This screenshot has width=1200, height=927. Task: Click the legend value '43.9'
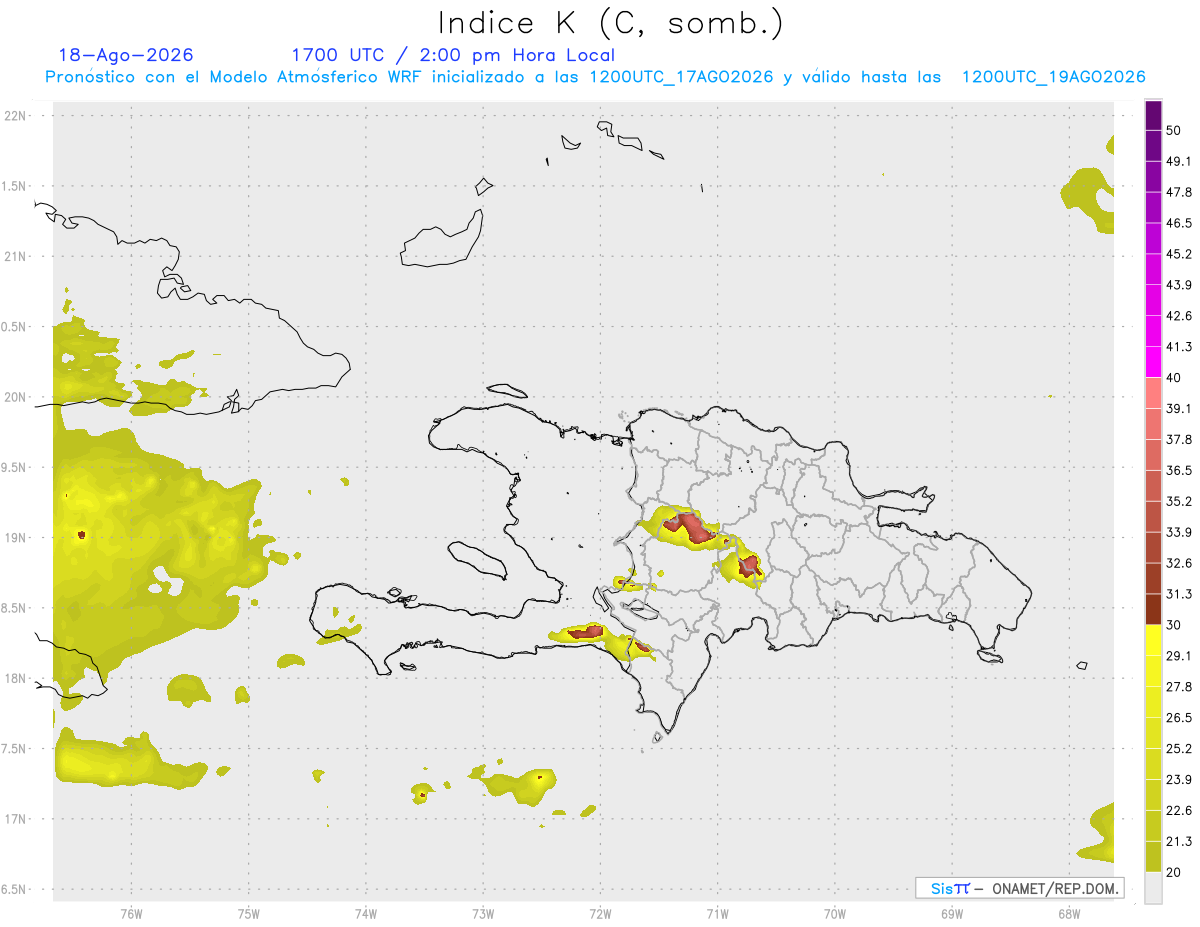coord(1179,285)
